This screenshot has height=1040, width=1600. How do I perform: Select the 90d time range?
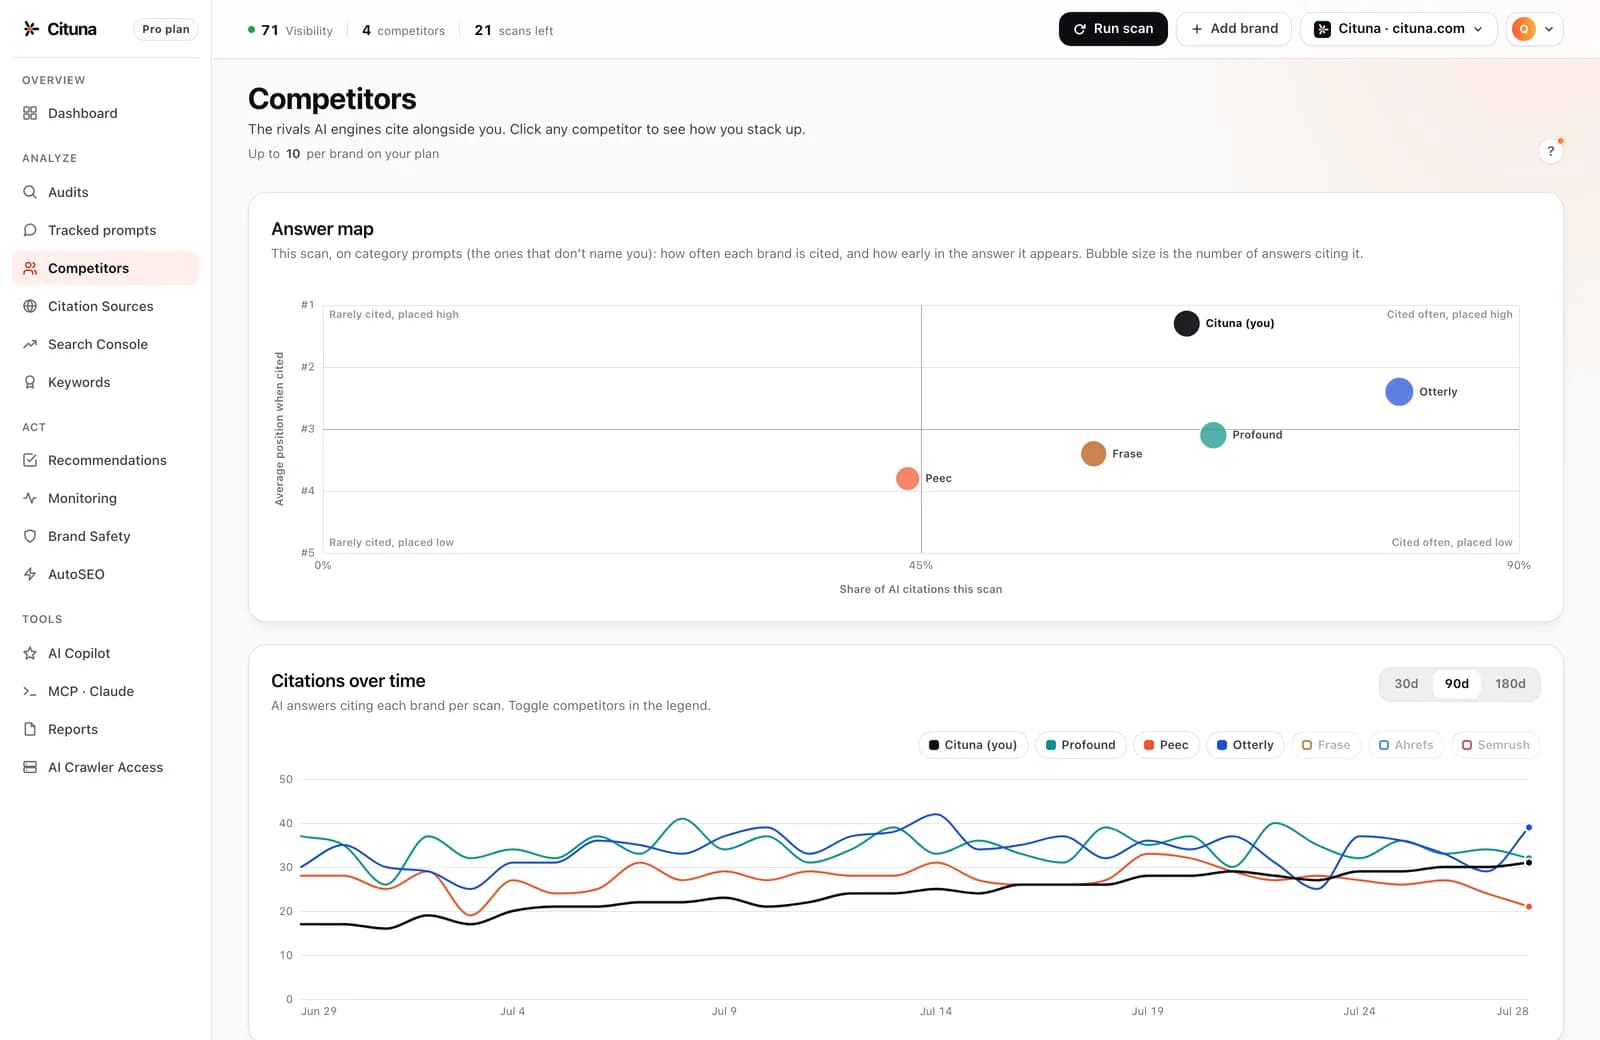(x=1457, y=684)
